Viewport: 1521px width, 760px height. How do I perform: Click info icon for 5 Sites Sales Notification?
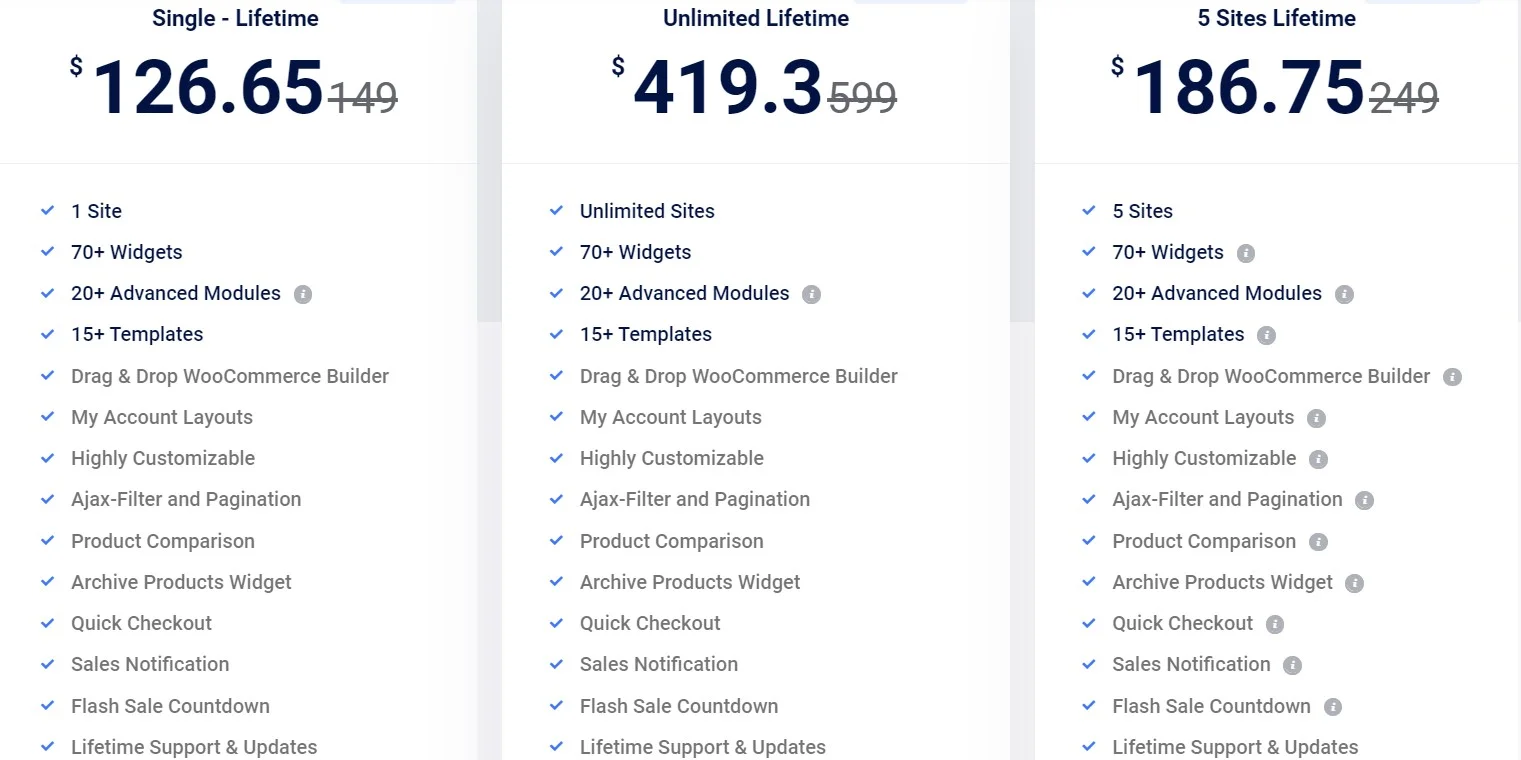coord(1293,665)
